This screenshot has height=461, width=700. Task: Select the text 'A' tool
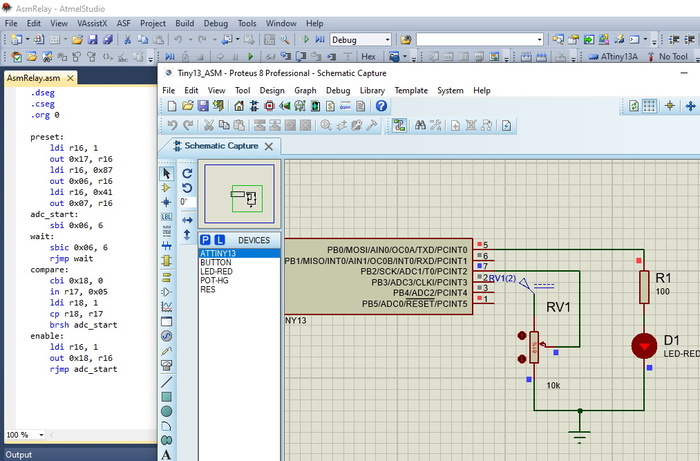(x=166, y=454)
